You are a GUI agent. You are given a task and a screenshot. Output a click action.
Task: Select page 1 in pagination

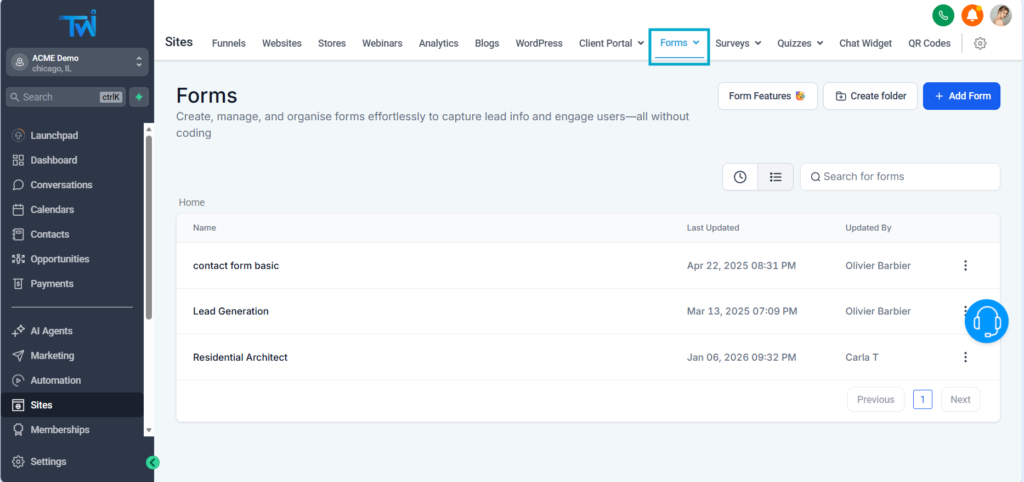click(923, 400)
